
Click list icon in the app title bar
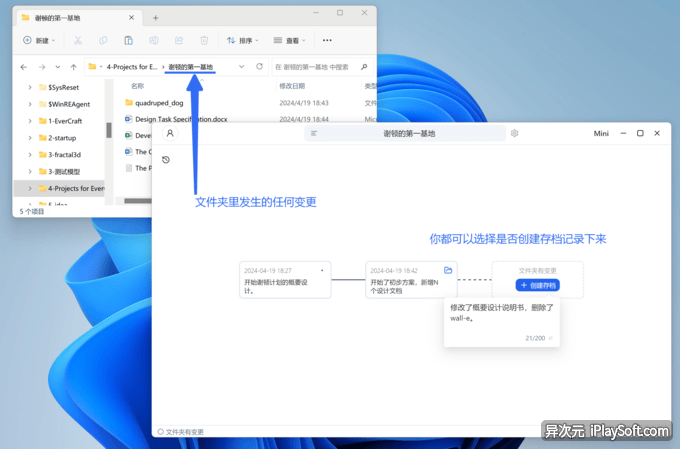point(314,133)
